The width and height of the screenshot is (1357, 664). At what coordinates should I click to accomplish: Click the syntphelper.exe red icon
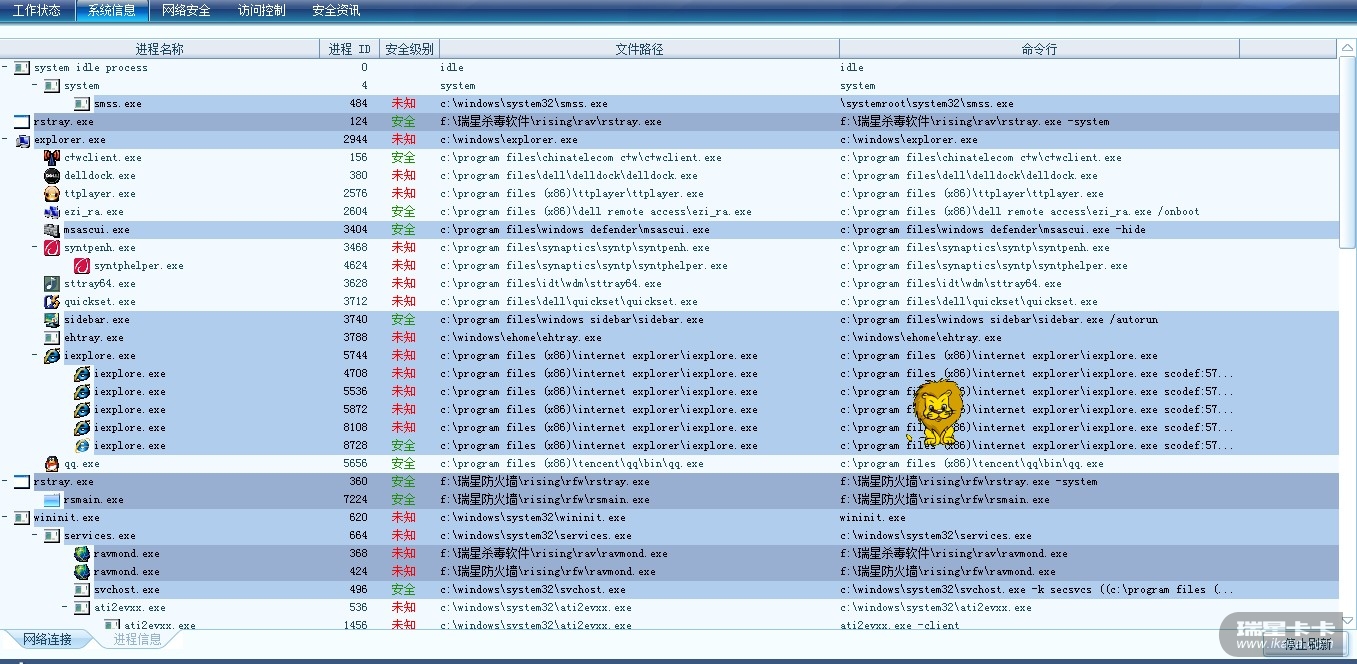[82, 266]
